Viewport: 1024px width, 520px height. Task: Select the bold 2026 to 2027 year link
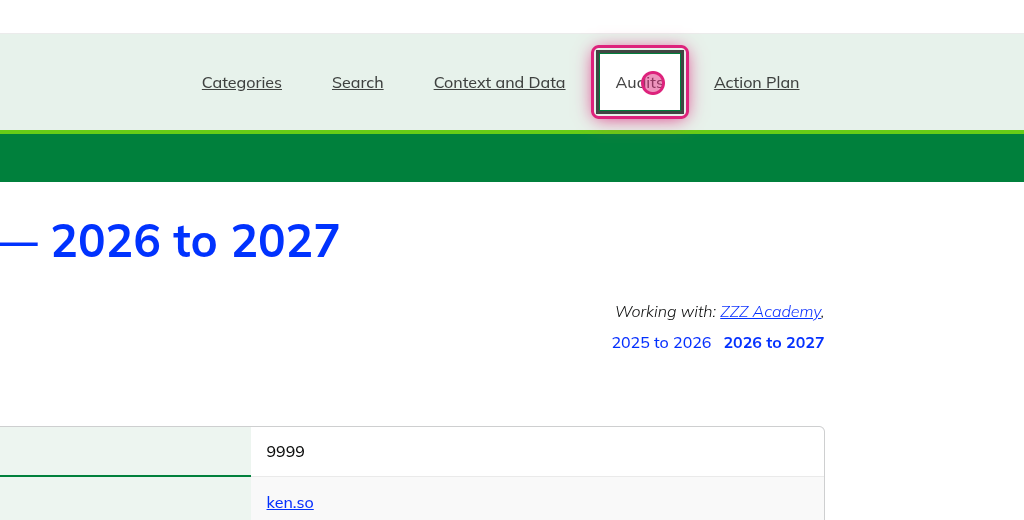click(x=774, y=342)
